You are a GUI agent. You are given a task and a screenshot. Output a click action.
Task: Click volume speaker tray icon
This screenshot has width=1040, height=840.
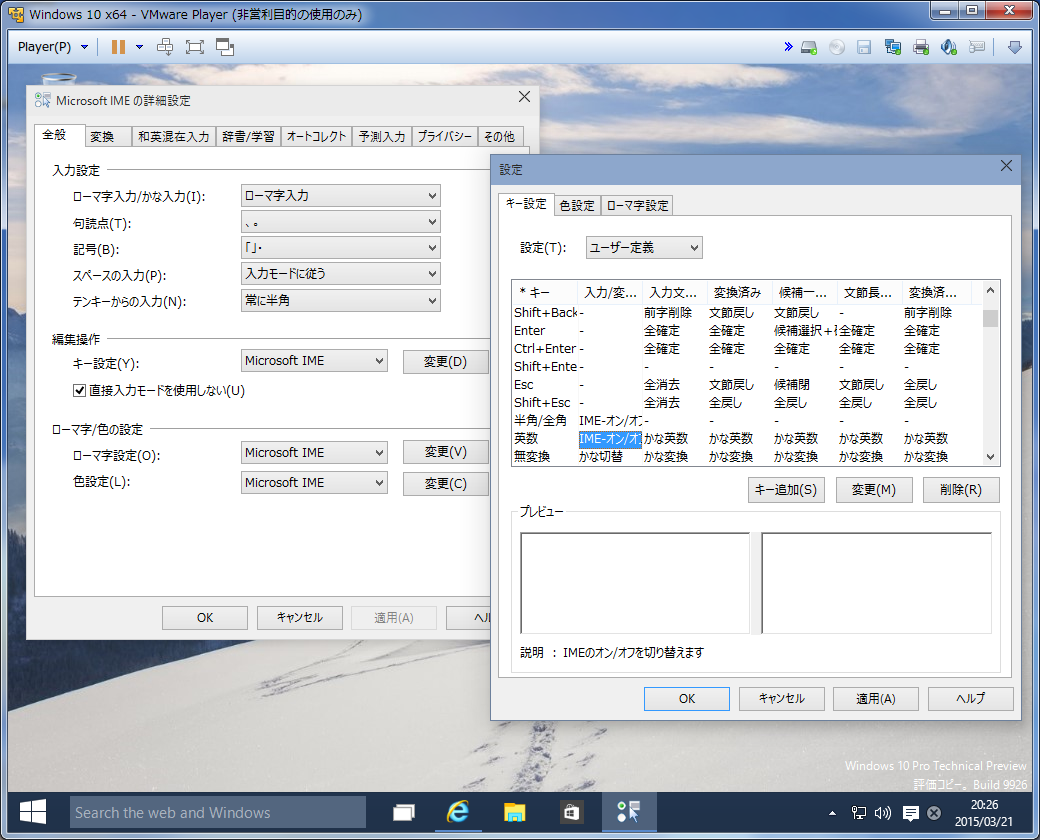click(883, 813)
